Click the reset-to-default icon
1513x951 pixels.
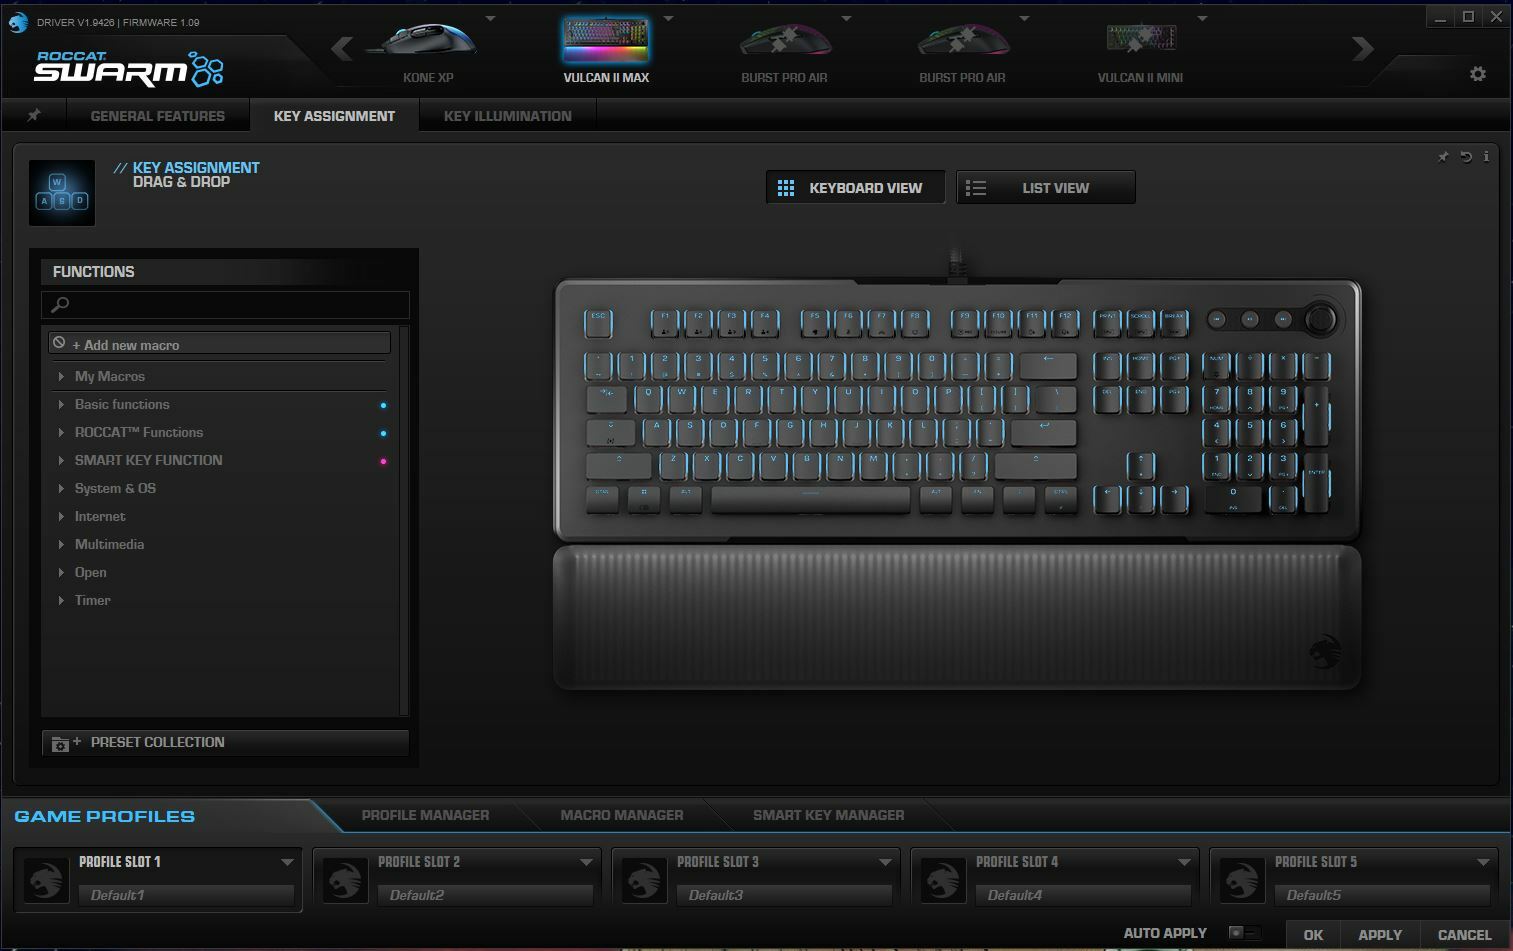pos(1465,157)
